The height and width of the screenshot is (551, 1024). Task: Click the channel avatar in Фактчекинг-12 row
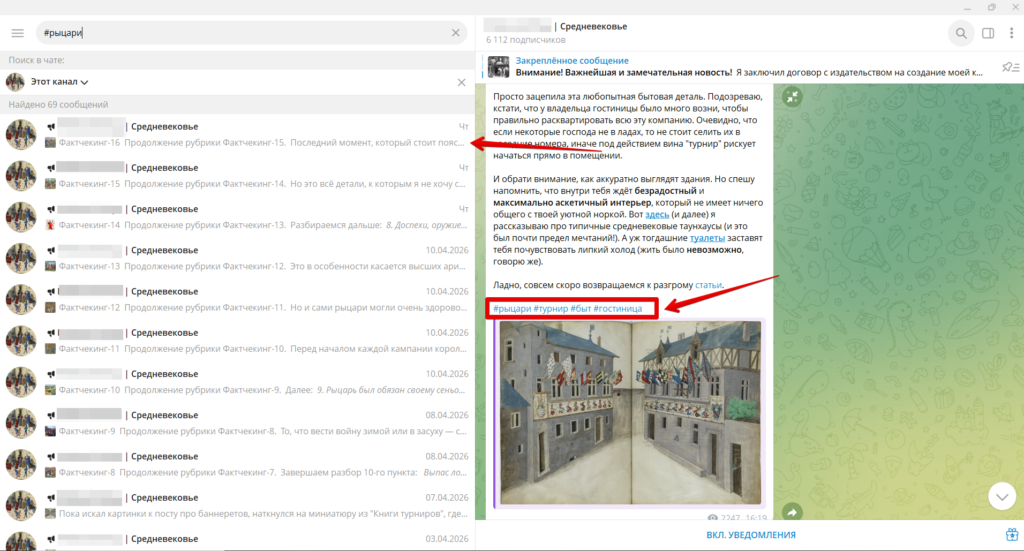(21, 300)
